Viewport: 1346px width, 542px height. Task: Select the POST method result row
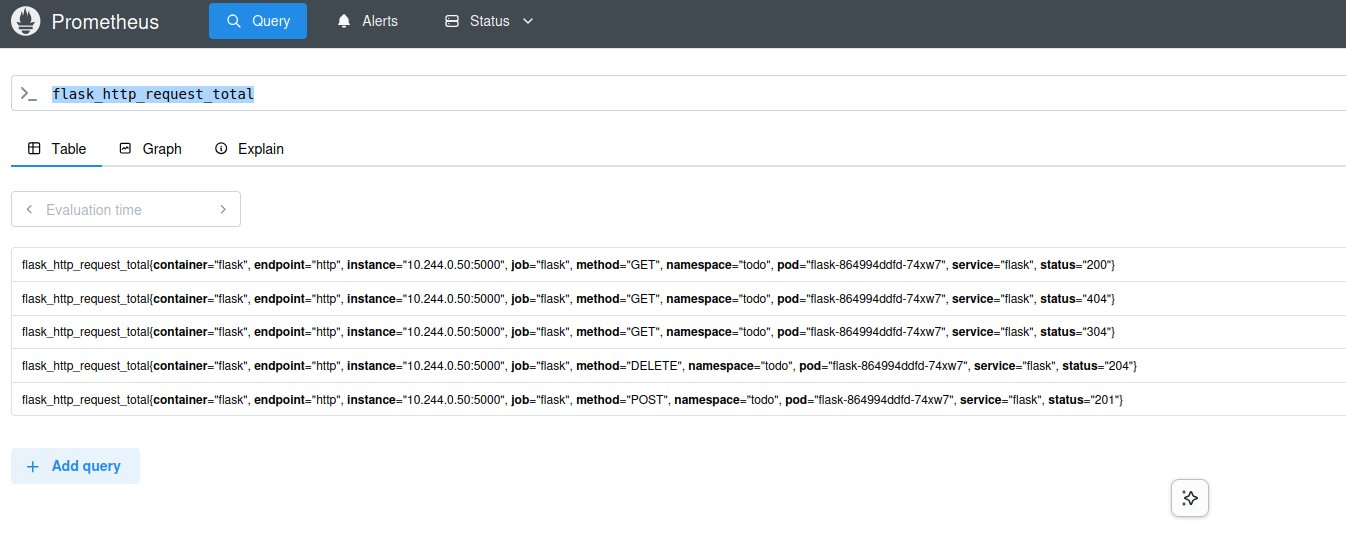click(x=679, y=399)
